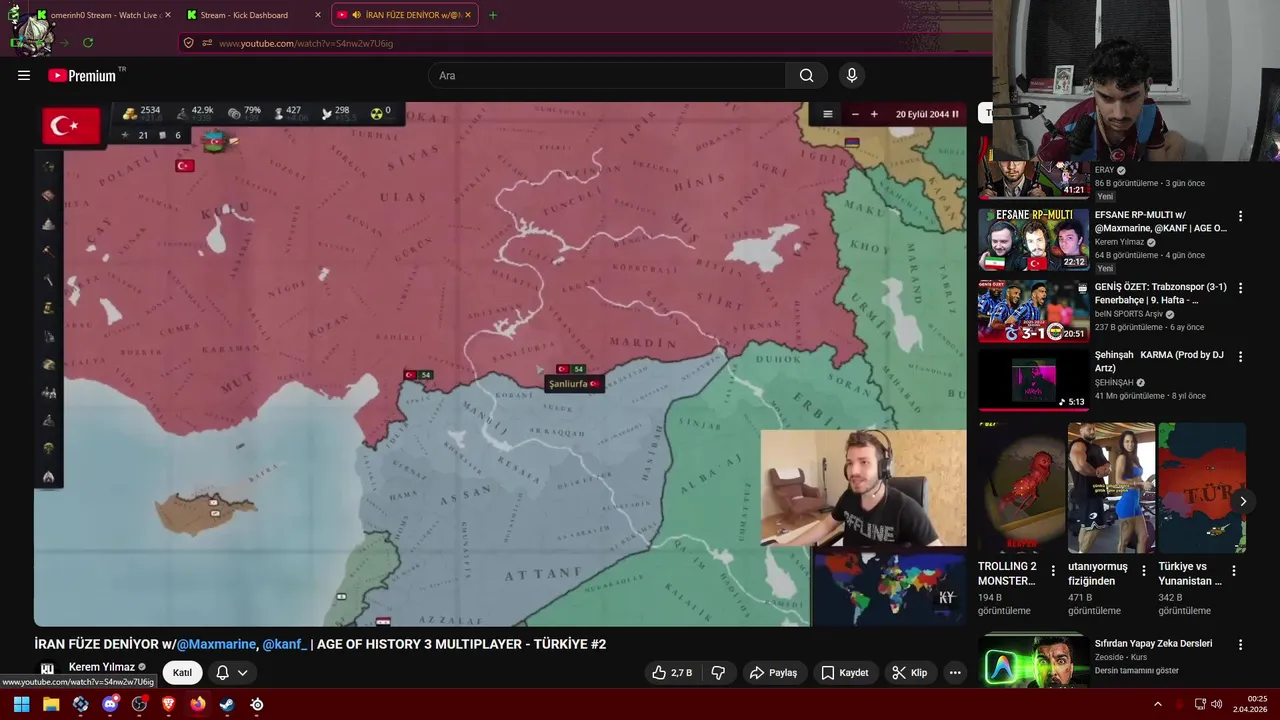The height and width of the screenshot is (720, 1280).
Task: Join channel with Katıl button
Action: pos(182,673)
